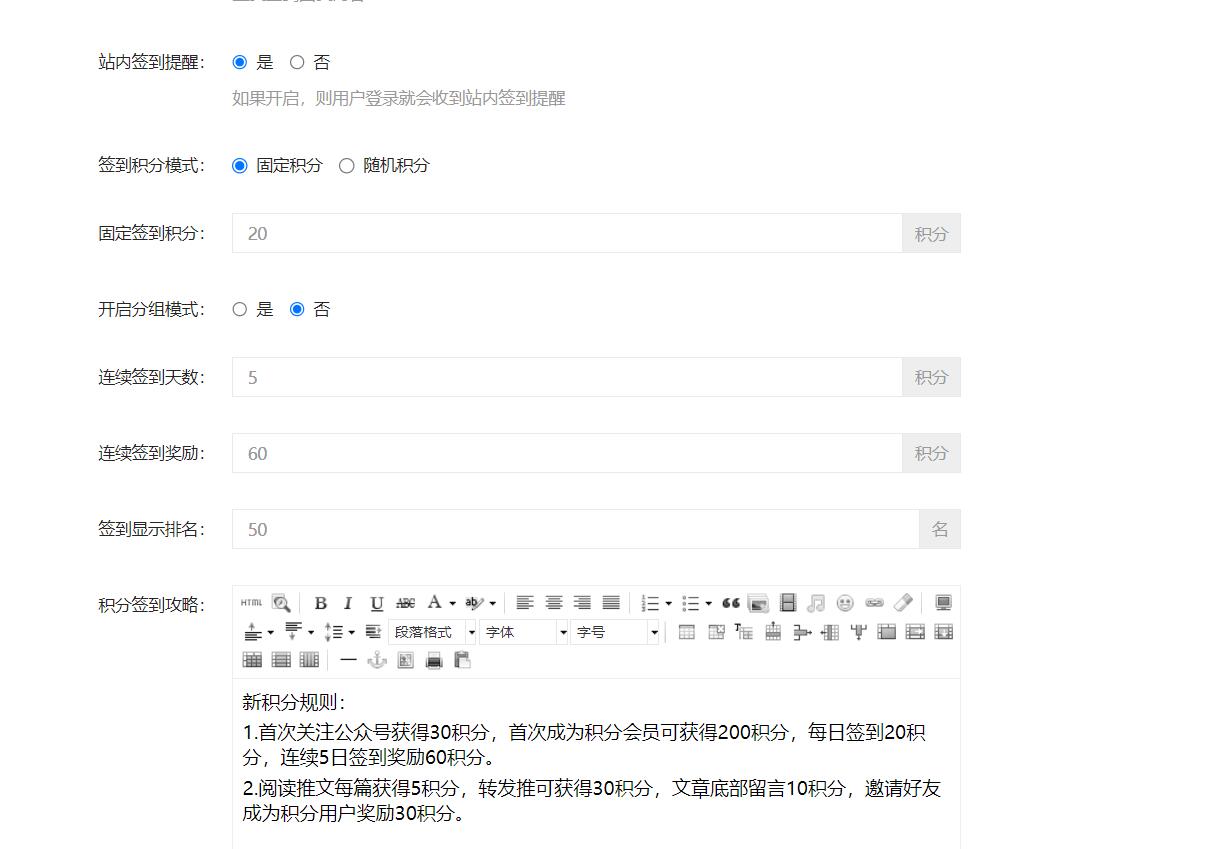1212x849 pixels.
Task: Expand the line height options arrow
Action: (351, 632)
